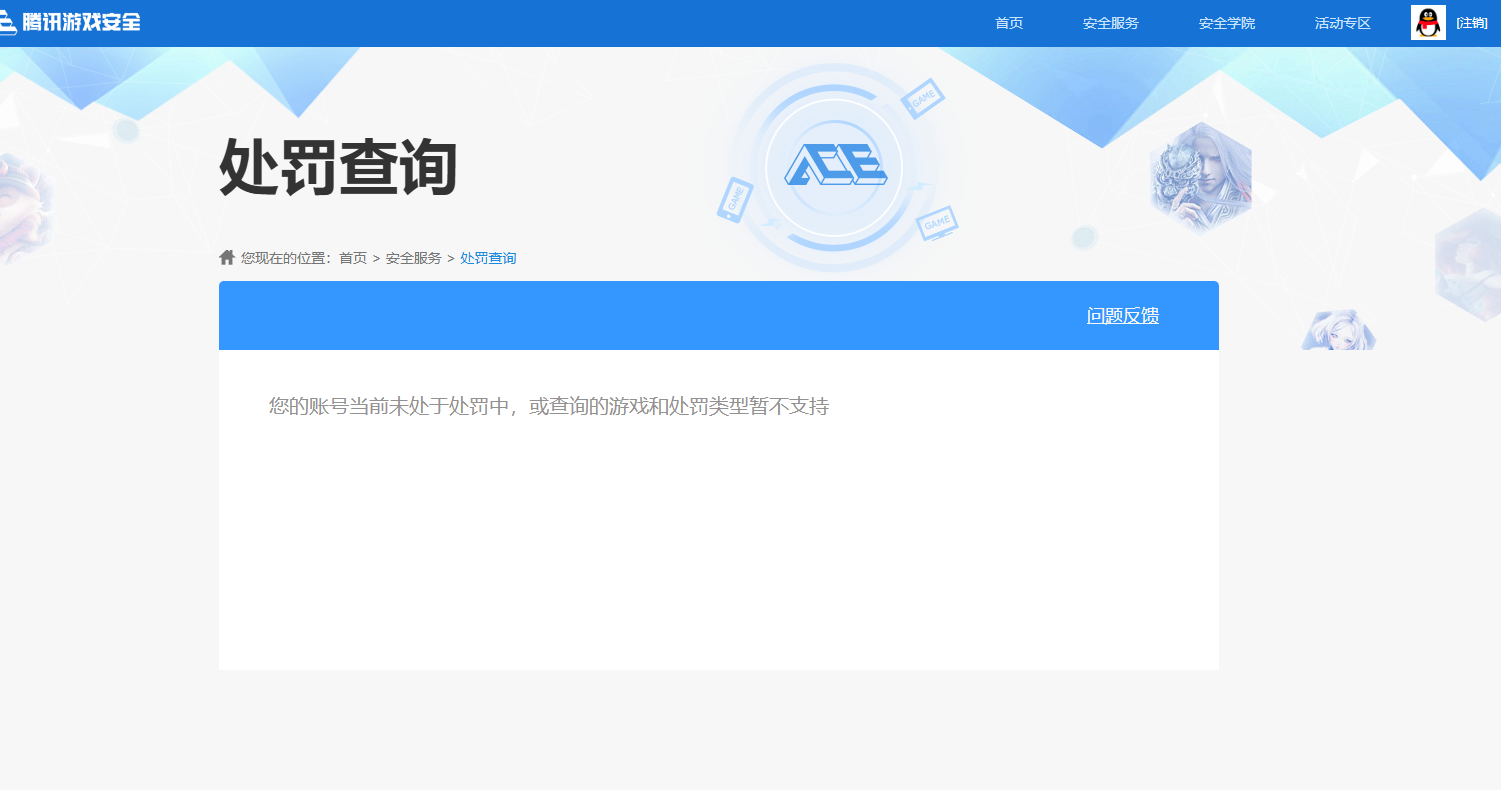Click the hexagonal game icon on right edge
This screenshot has width=1501, height=812.
[x=1466, y=262]
